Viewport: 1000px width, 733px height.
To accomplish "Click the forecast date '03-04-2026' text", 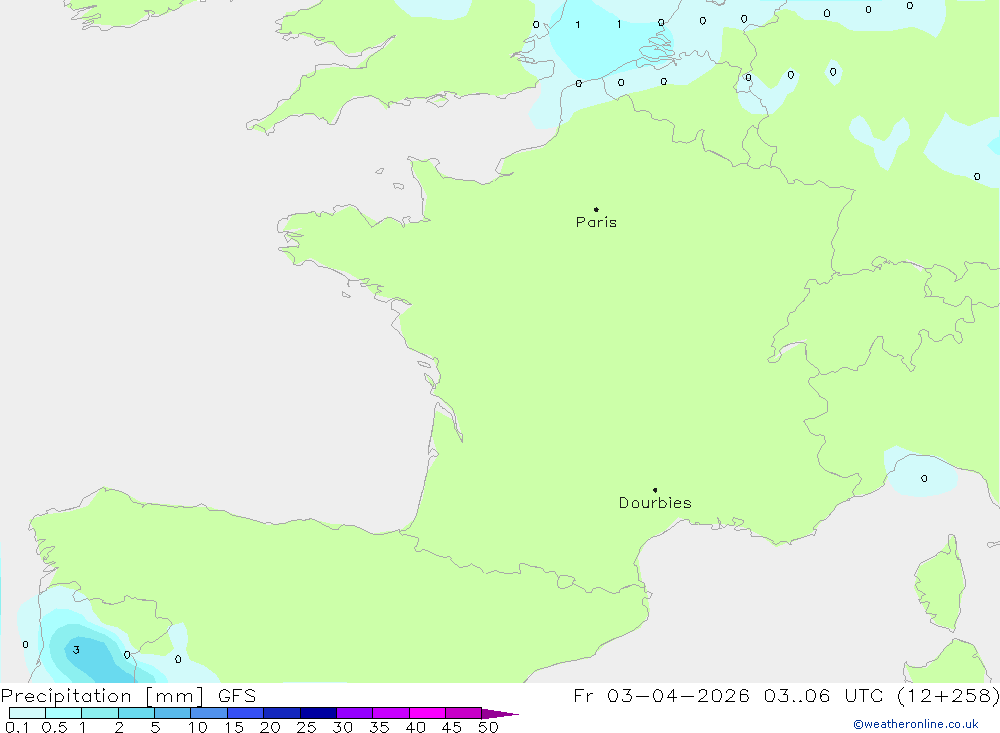I will [678, 695].
